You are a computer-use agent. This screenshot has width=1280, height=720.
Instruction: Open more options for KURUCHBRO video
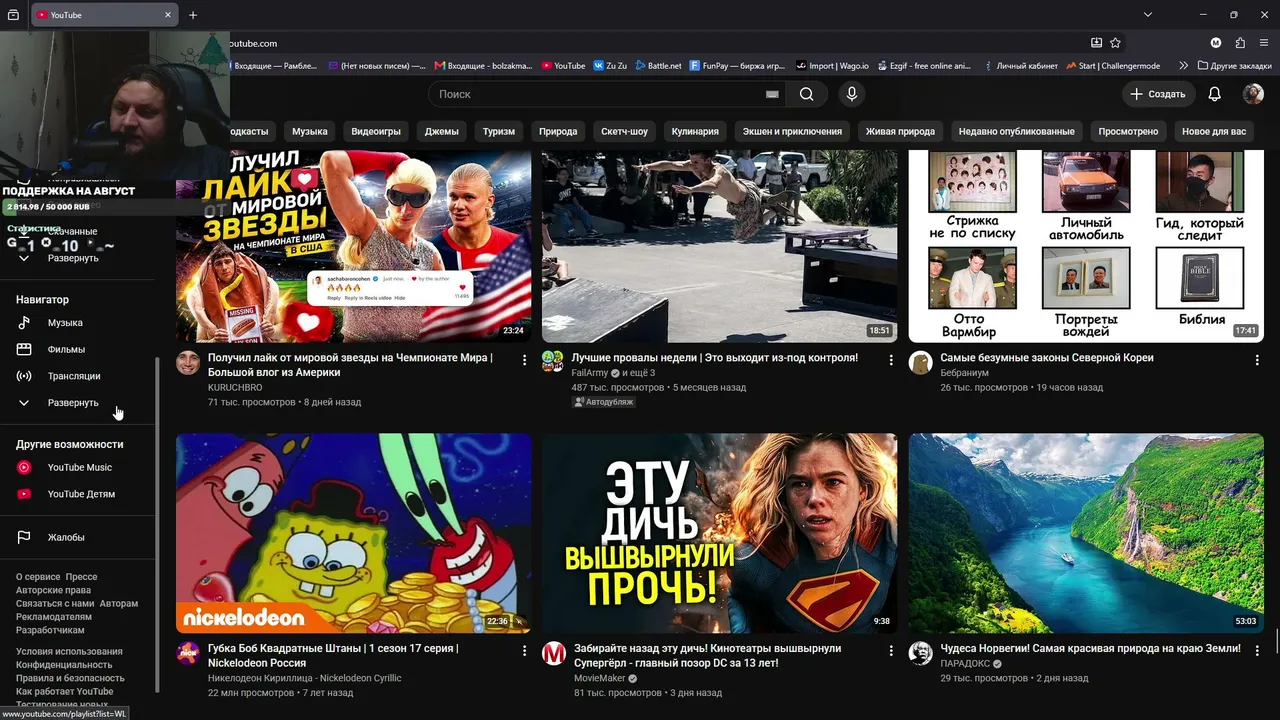(524, 360)
